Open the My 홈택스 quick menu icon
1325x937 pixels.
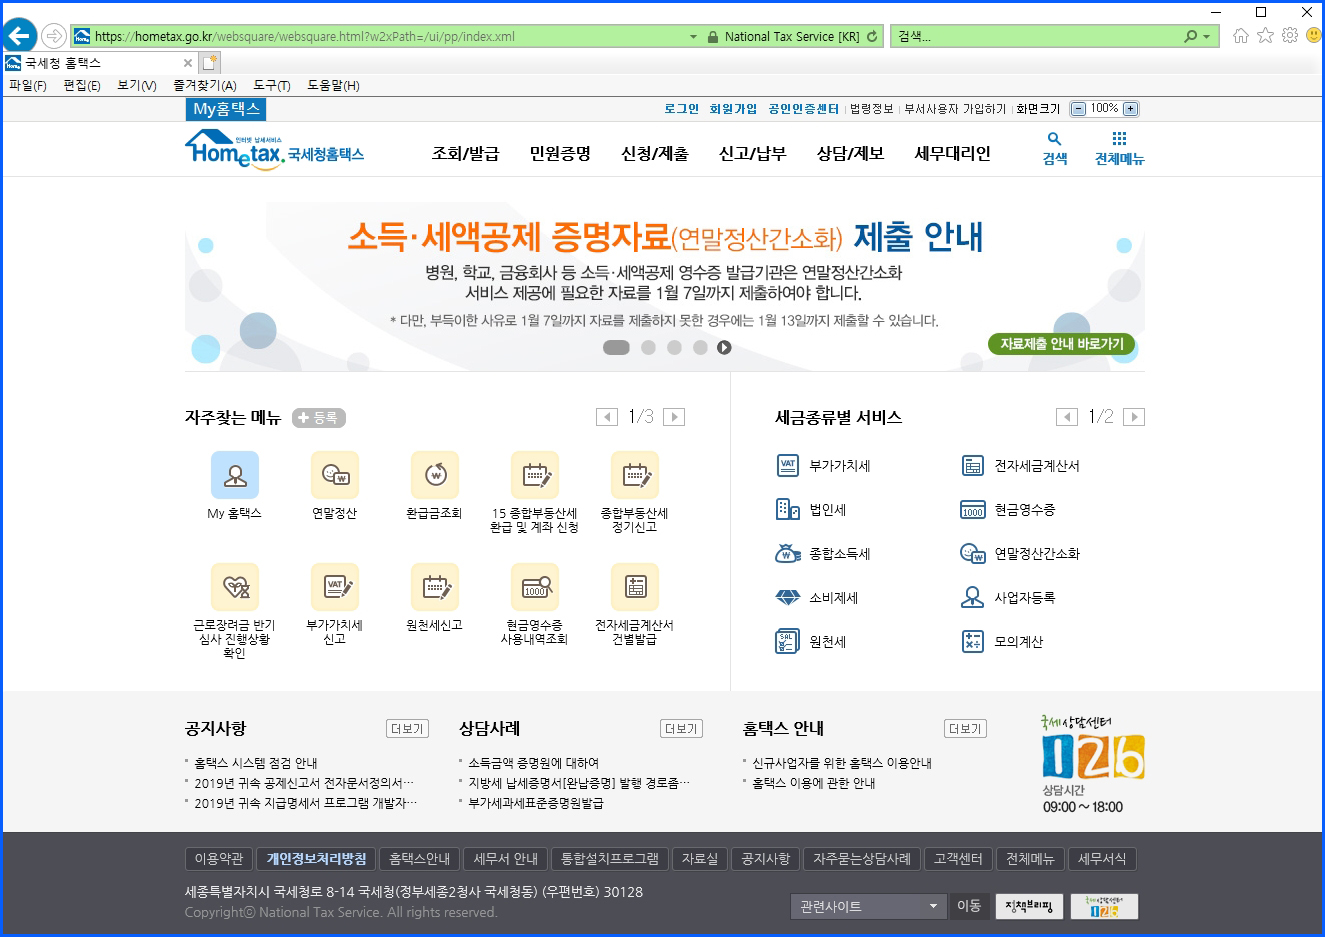[x=235, y=475]
